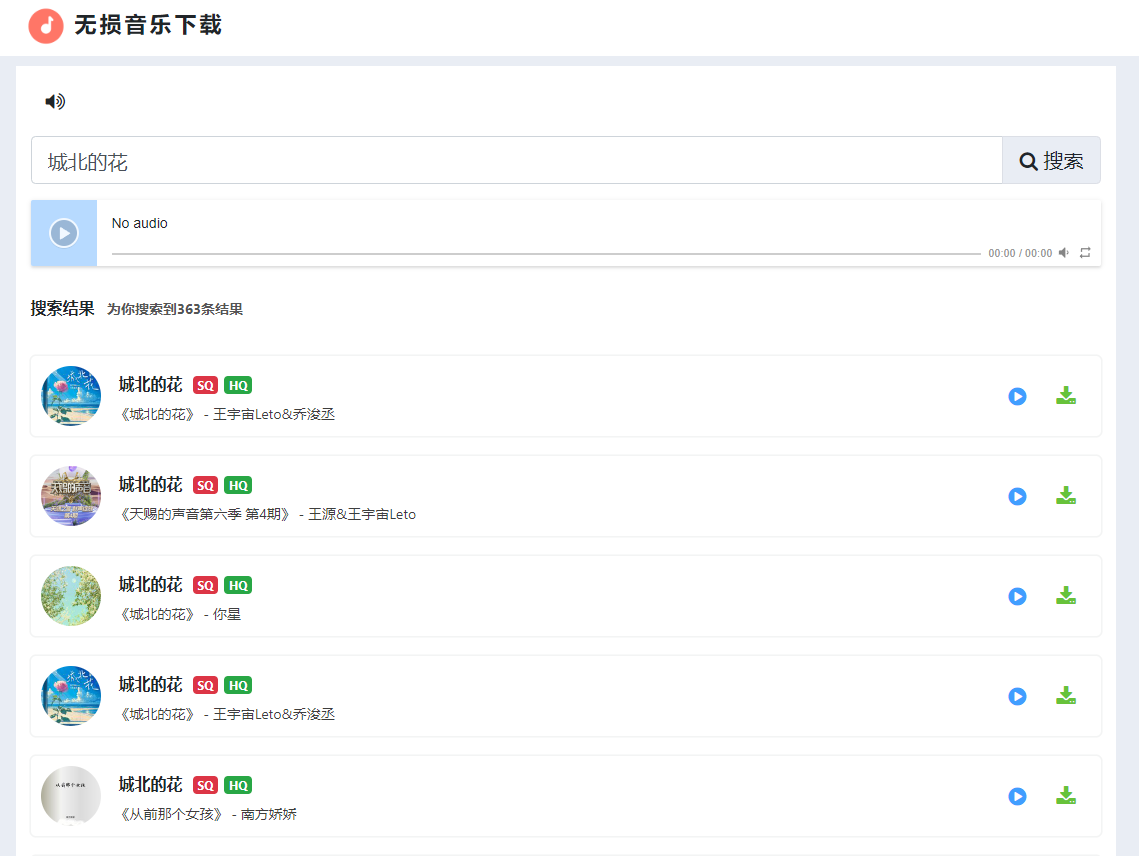Viewport: 1139px width, 856px height.
Task: Focus the search box containing 城北的花
Action: [516, 161]
